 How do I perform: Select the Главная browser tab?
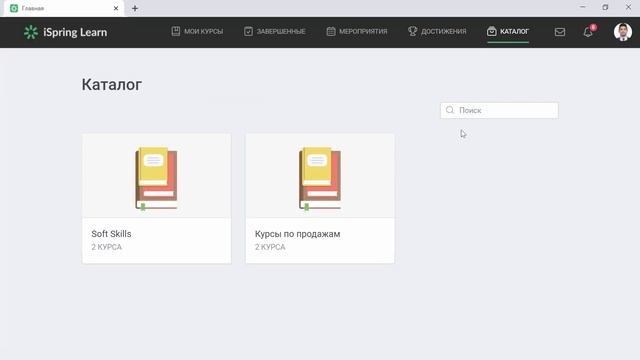(x=64, y=8)
